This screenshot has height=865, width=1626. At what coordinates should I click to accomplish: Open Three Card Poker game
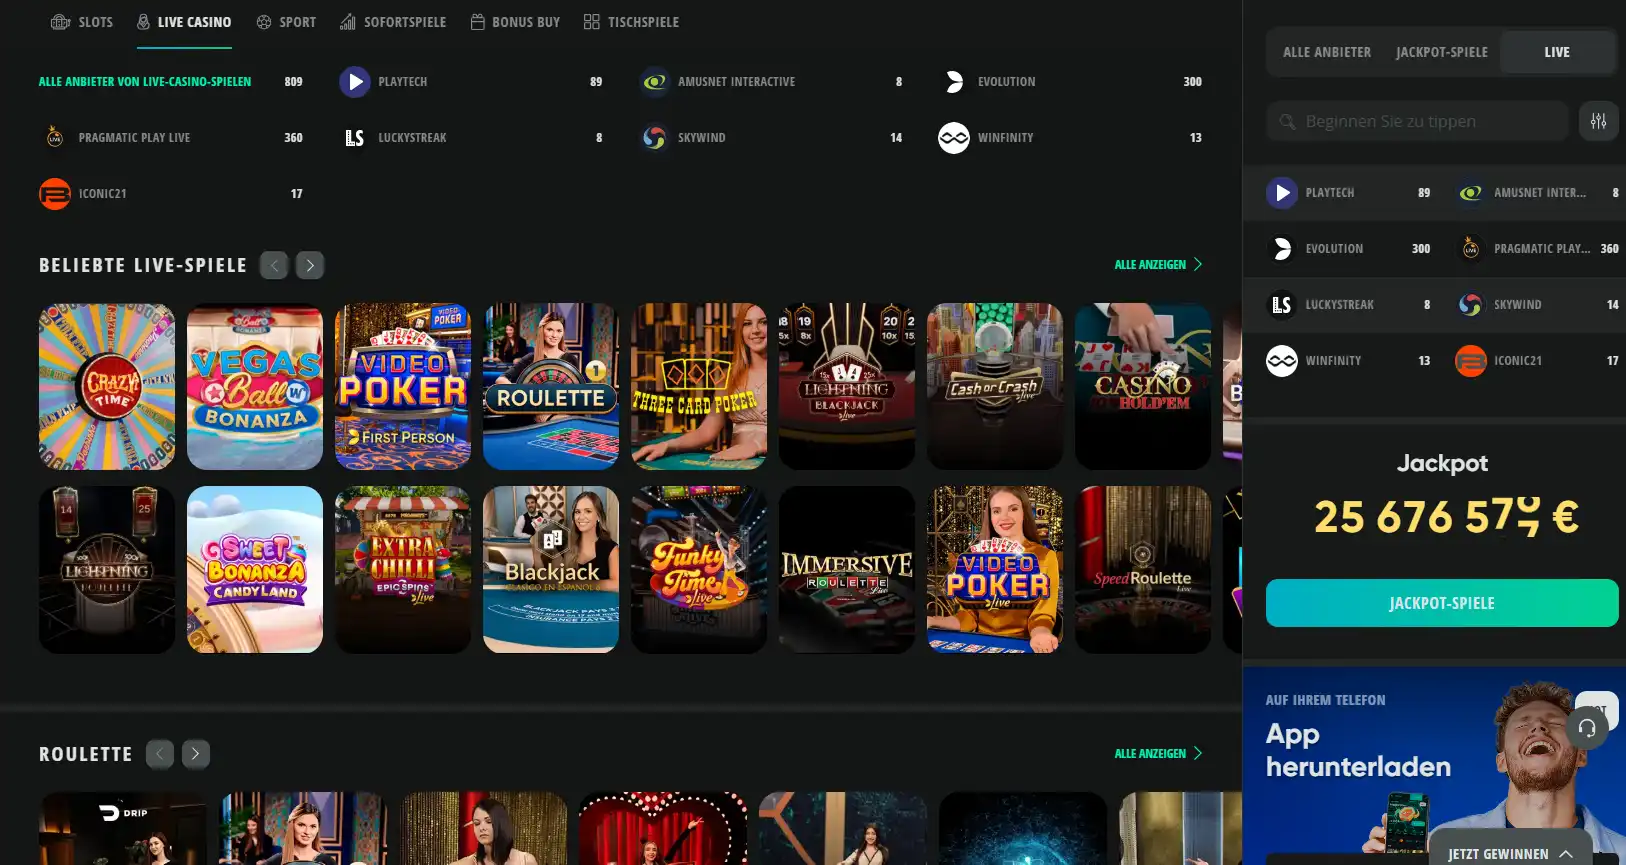(699, 387)
